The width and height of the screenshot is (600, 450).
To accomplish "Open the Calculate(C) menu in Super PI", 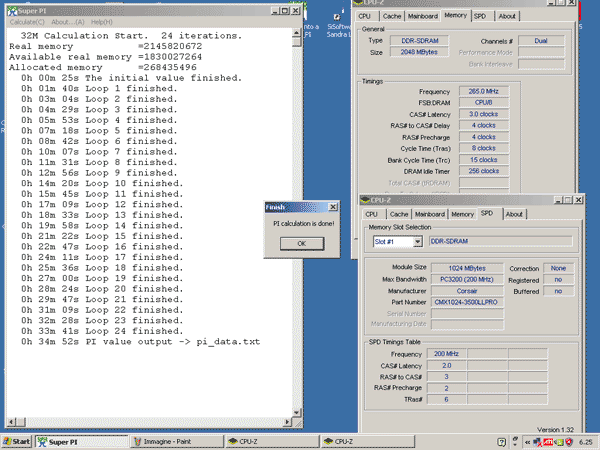I will coord(27,22).
